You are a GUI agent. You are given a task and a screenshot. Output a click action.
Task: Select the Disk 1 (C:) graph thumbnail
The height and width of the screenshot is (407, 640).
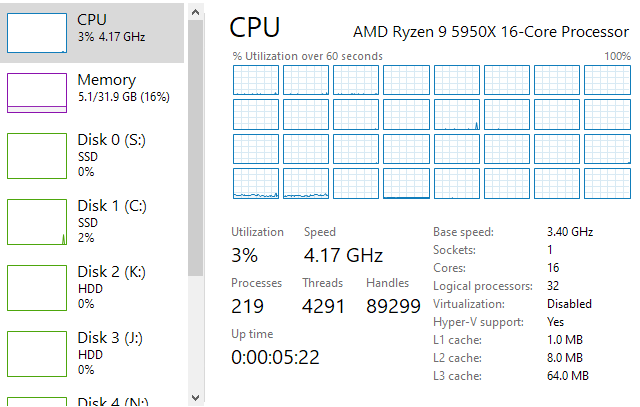pos(36,221)
